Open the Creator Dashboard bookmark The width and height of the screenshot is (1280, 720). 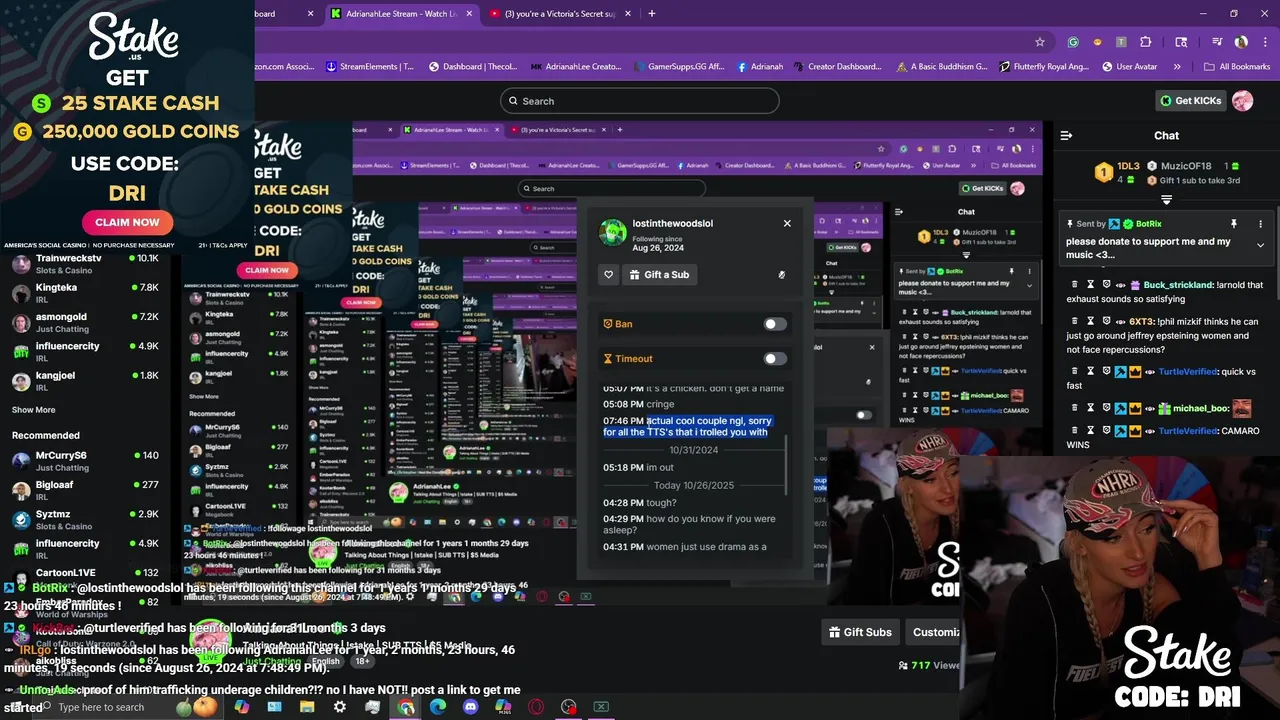[x=837, y=67]
